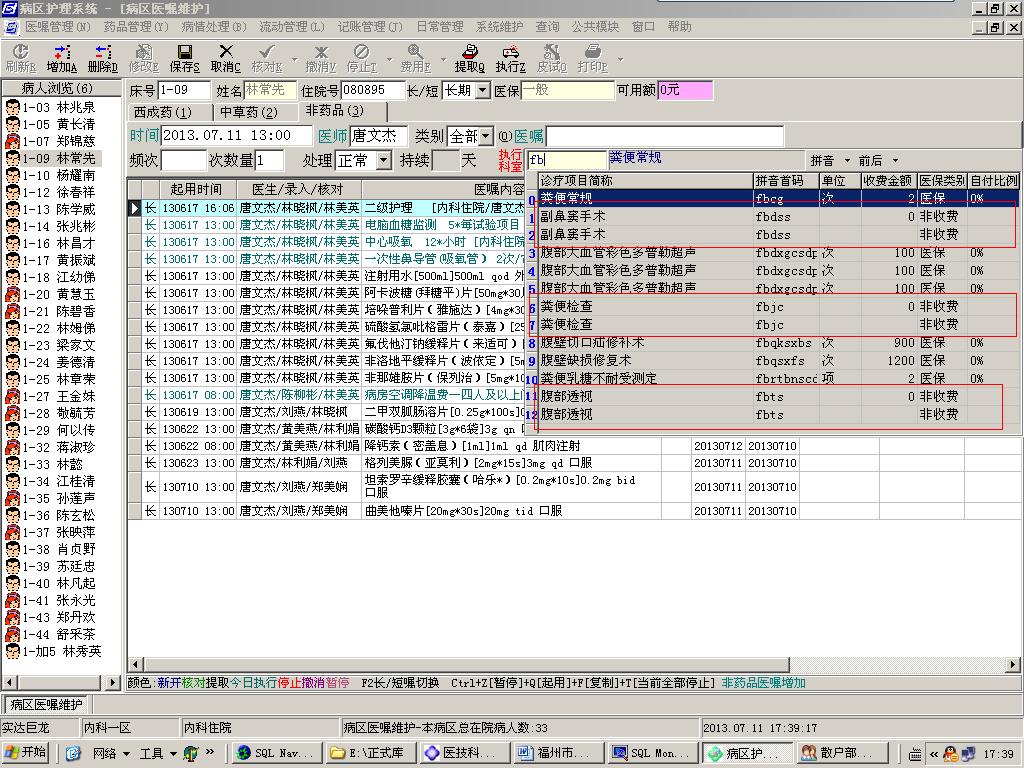
Task: Open 医技科 taskbar window
Action: point(465,753)
